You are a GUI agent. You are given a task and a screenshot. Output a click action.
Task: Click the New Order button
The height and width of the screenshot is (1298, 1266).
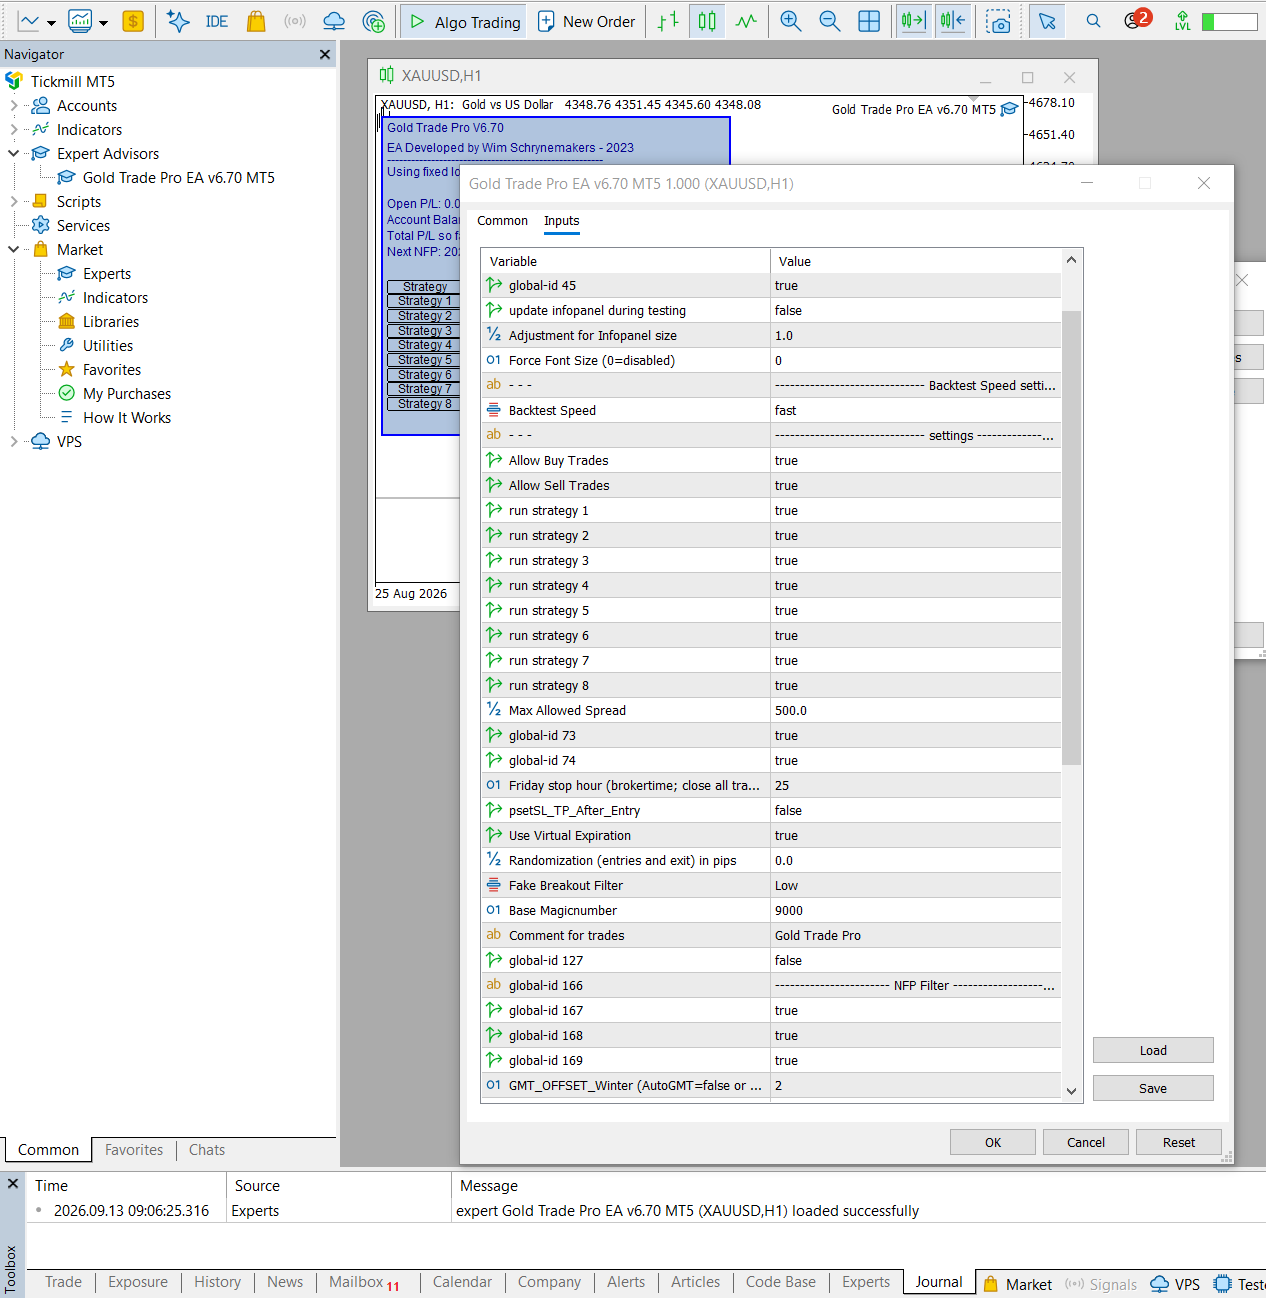(x=586, y=21)
